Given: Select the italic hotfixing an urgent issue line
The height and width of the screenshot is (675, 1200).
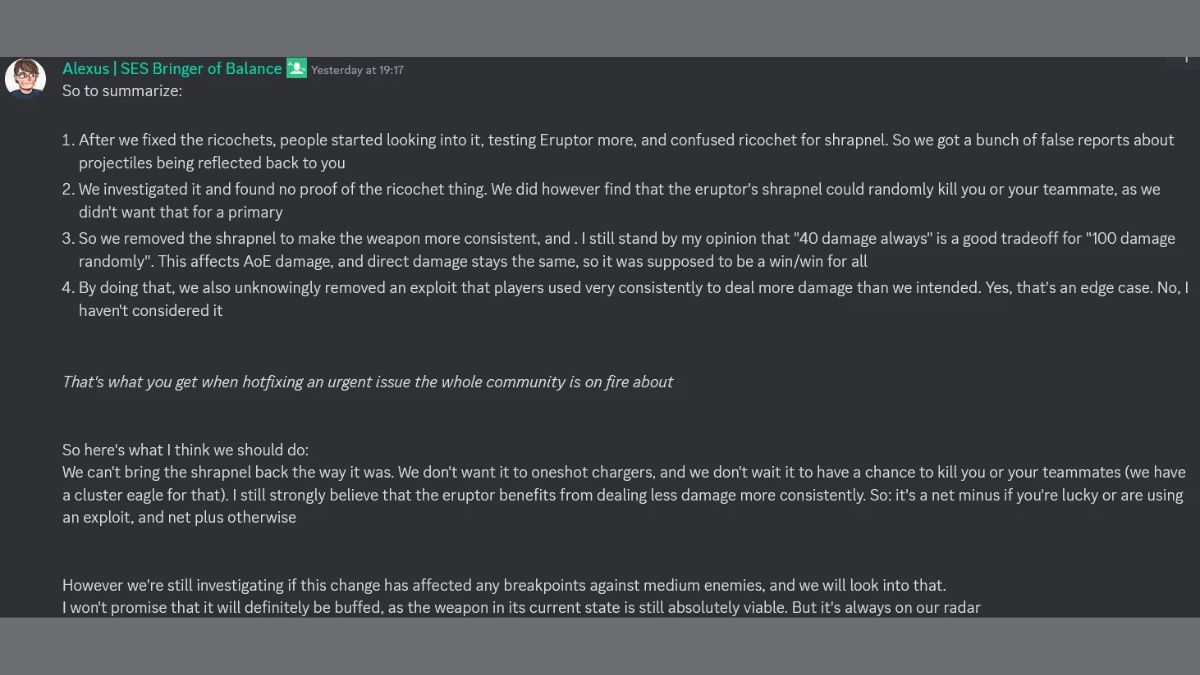Looking at the screenshot, I should coord(368,381).
